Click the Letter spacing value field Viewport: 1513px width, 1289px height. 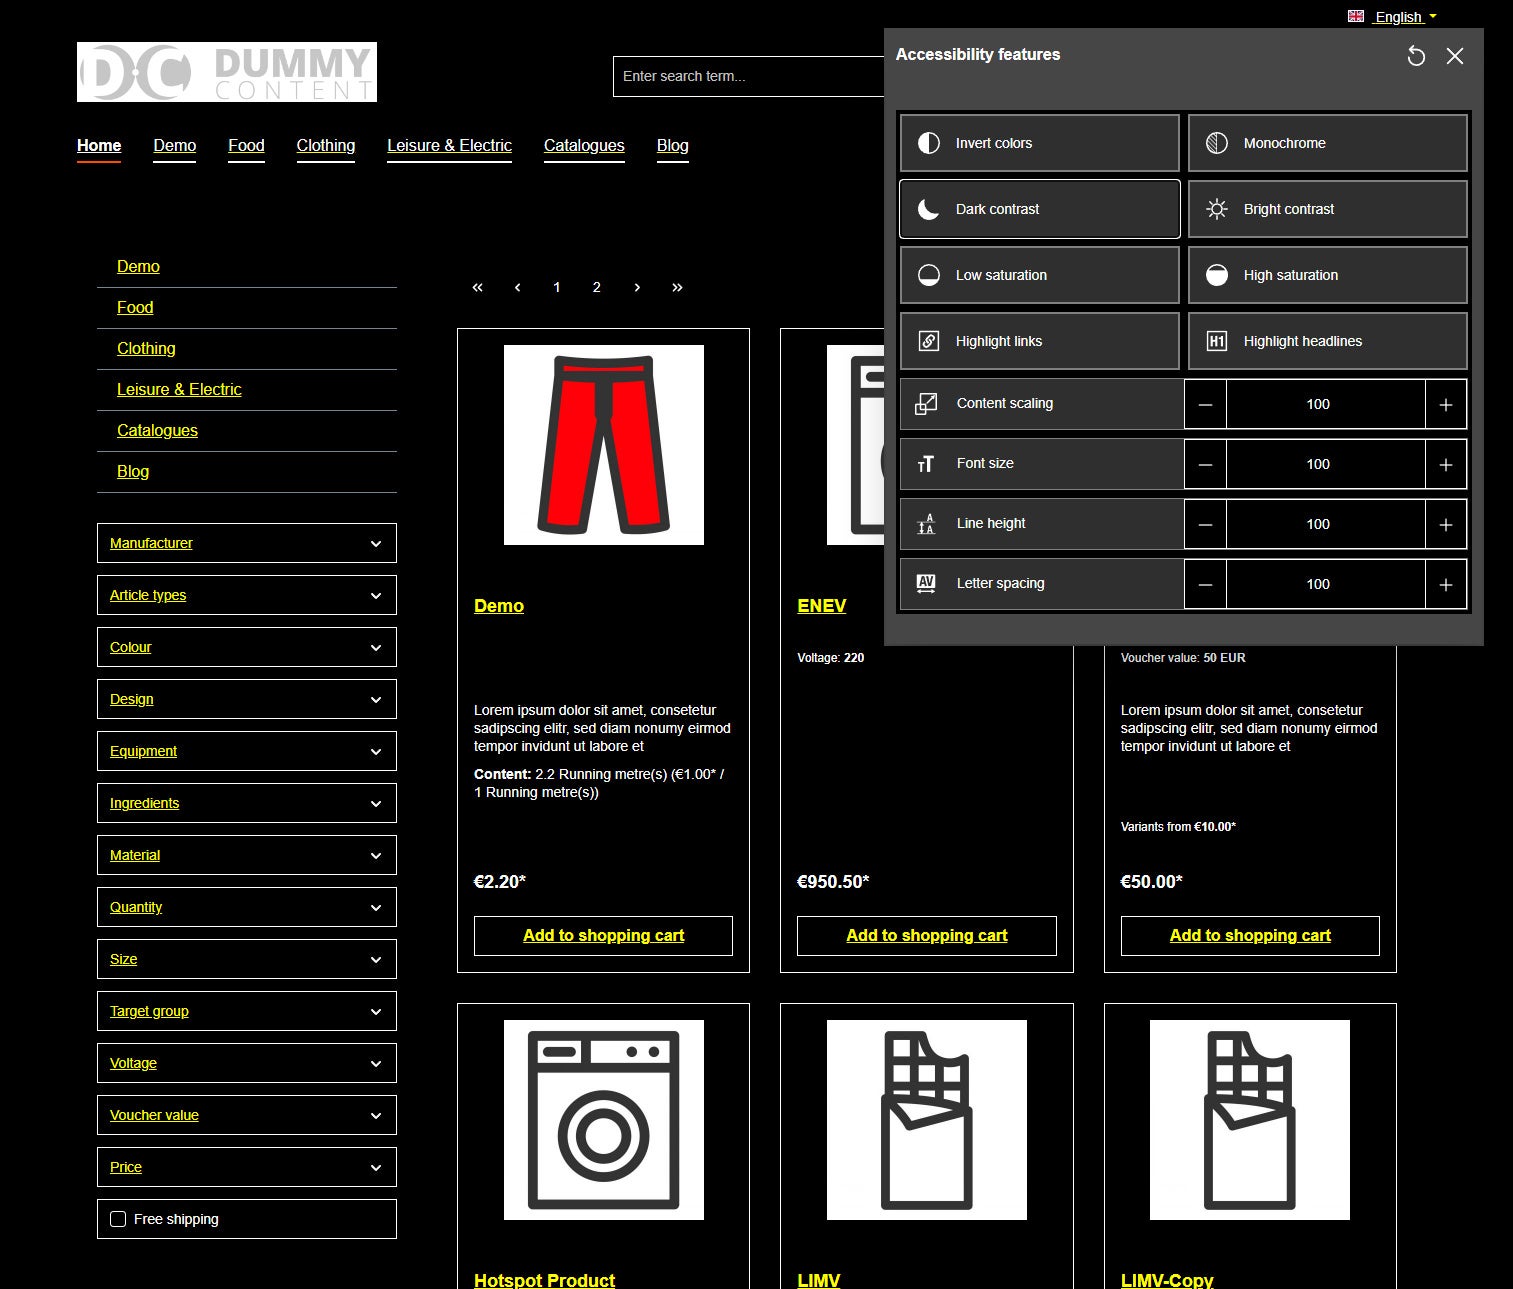point(1326,584)
